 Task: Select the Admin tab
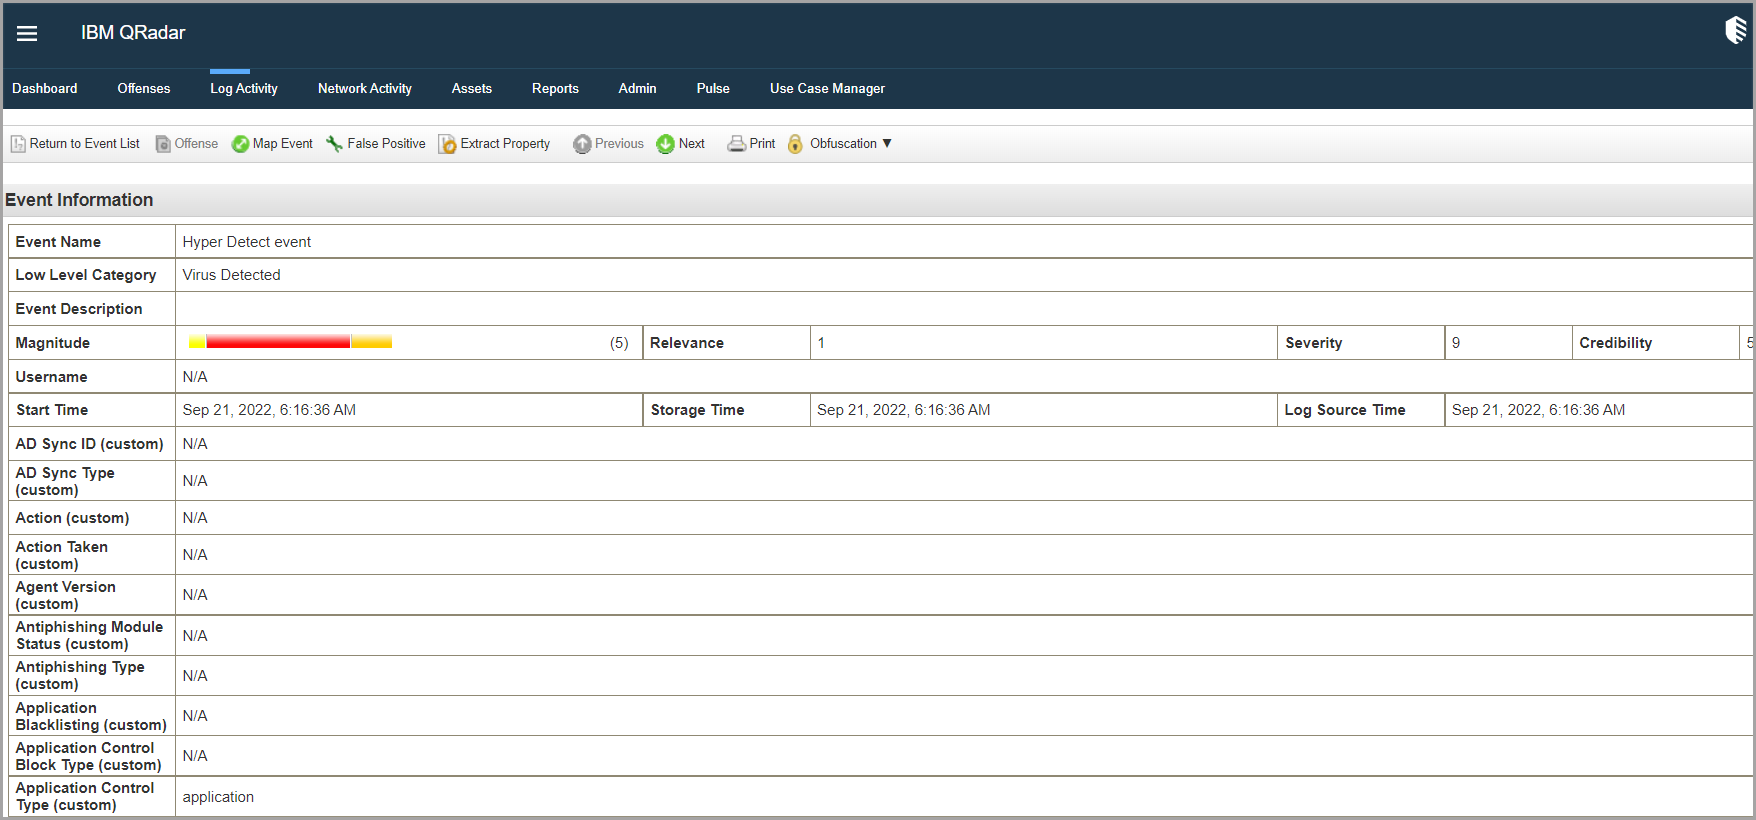tap(637, 88)
